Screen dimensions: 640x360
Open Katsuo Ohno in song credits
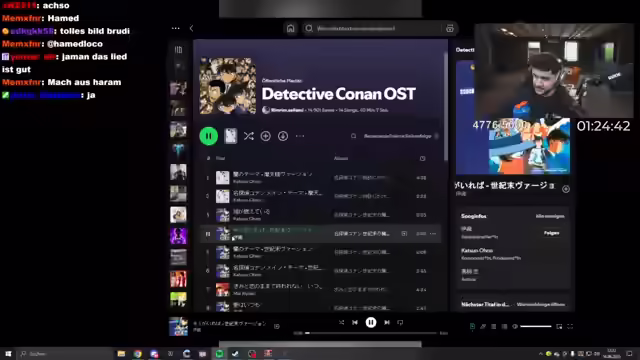point(477,250)
